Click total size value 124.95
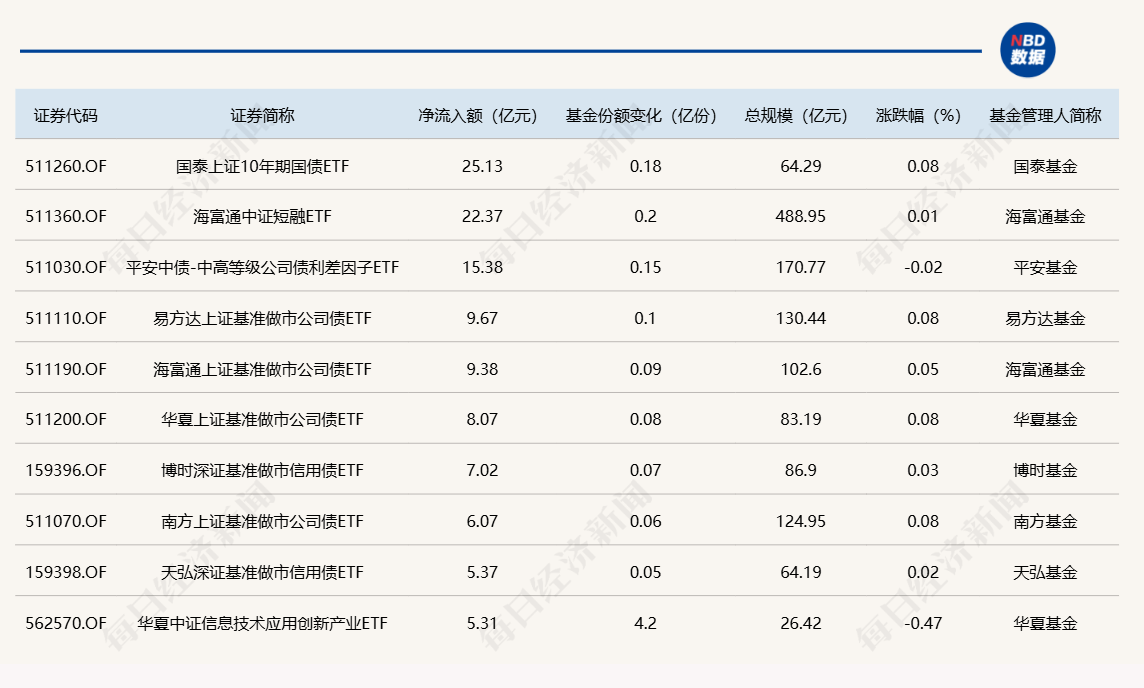The width and height of the screenshot is (1144, 688). coord(800,522)
